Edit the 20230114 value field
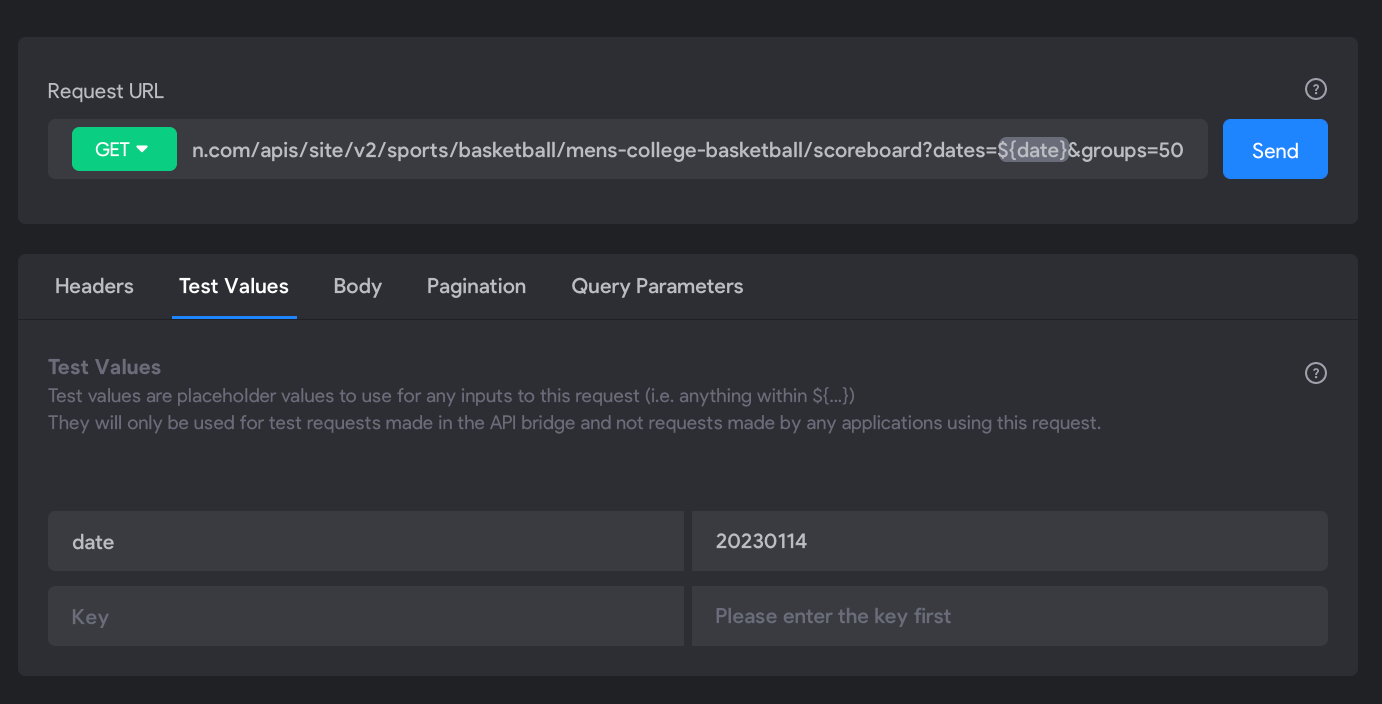This screenshot has width=1382, height=704. [x=1010, y=541]
